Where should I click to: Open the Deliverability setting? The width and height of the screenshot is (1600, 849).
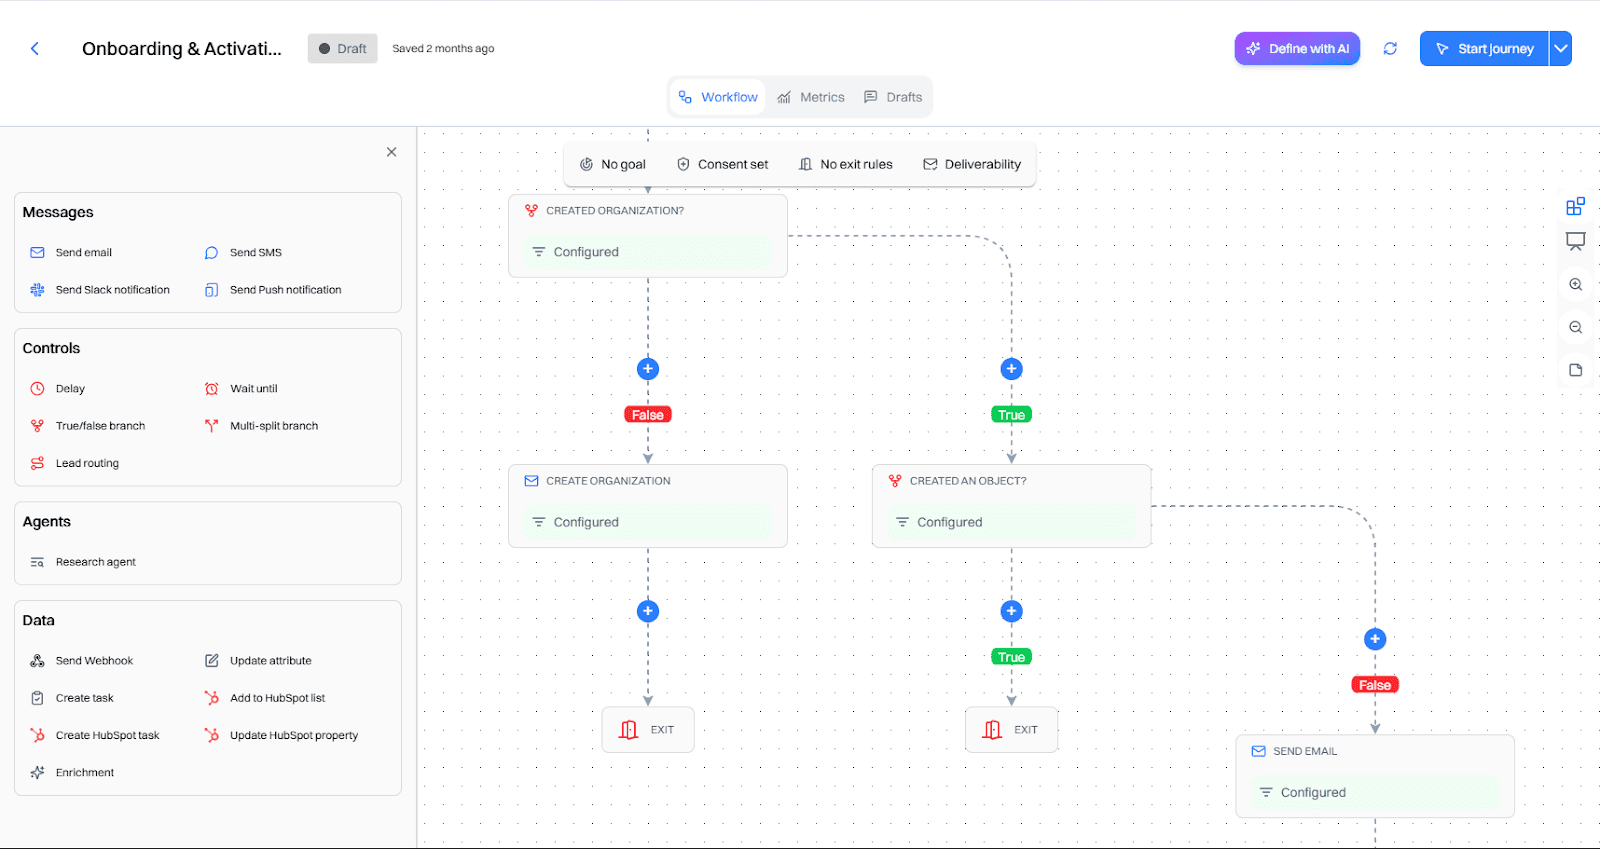972,164
